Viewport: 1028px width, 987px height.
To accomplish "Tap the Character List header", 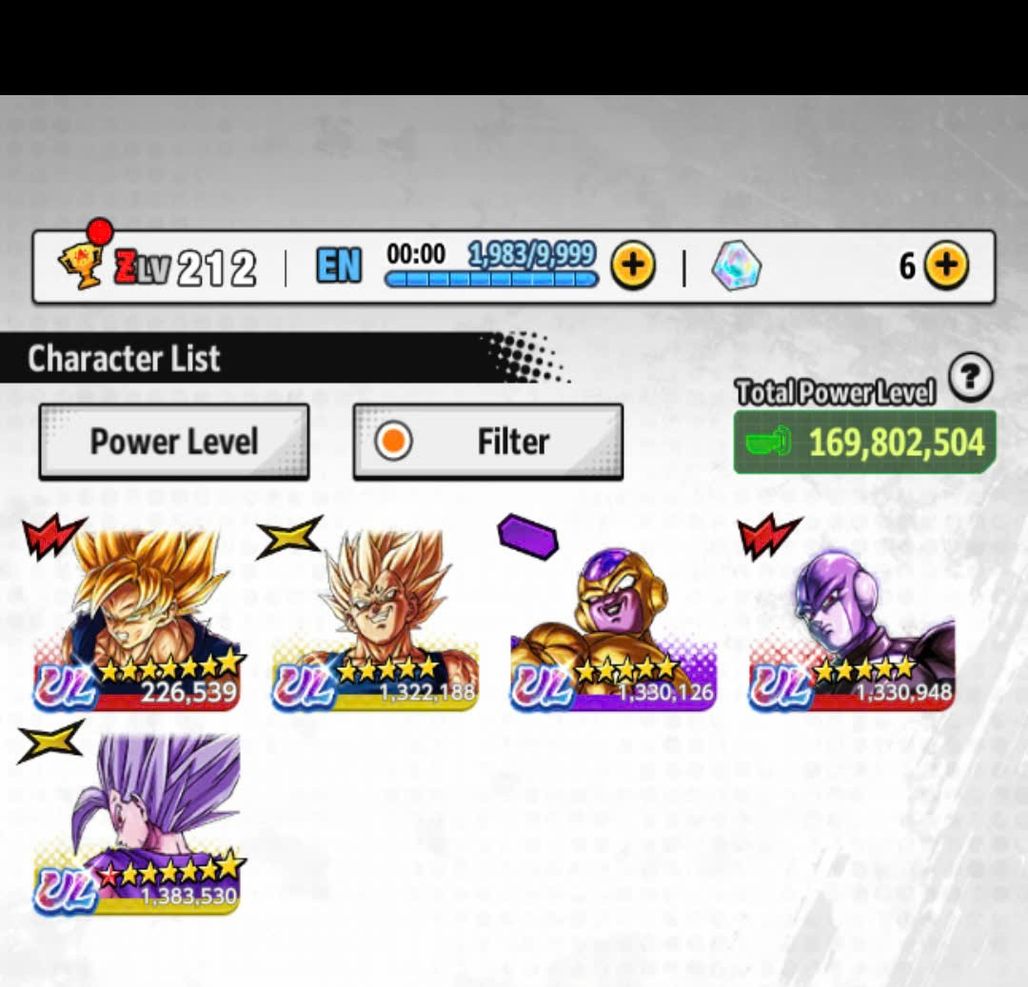I will point(124,358).
